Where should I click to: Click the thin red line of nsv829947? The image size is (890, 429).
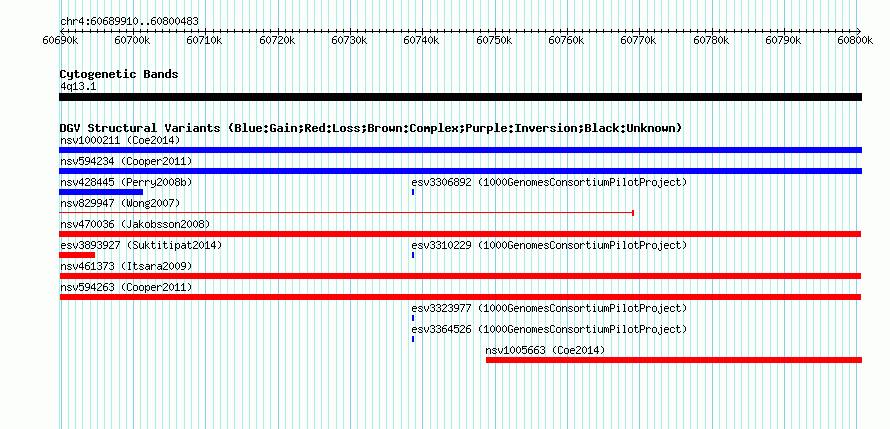tap(346, 213)
